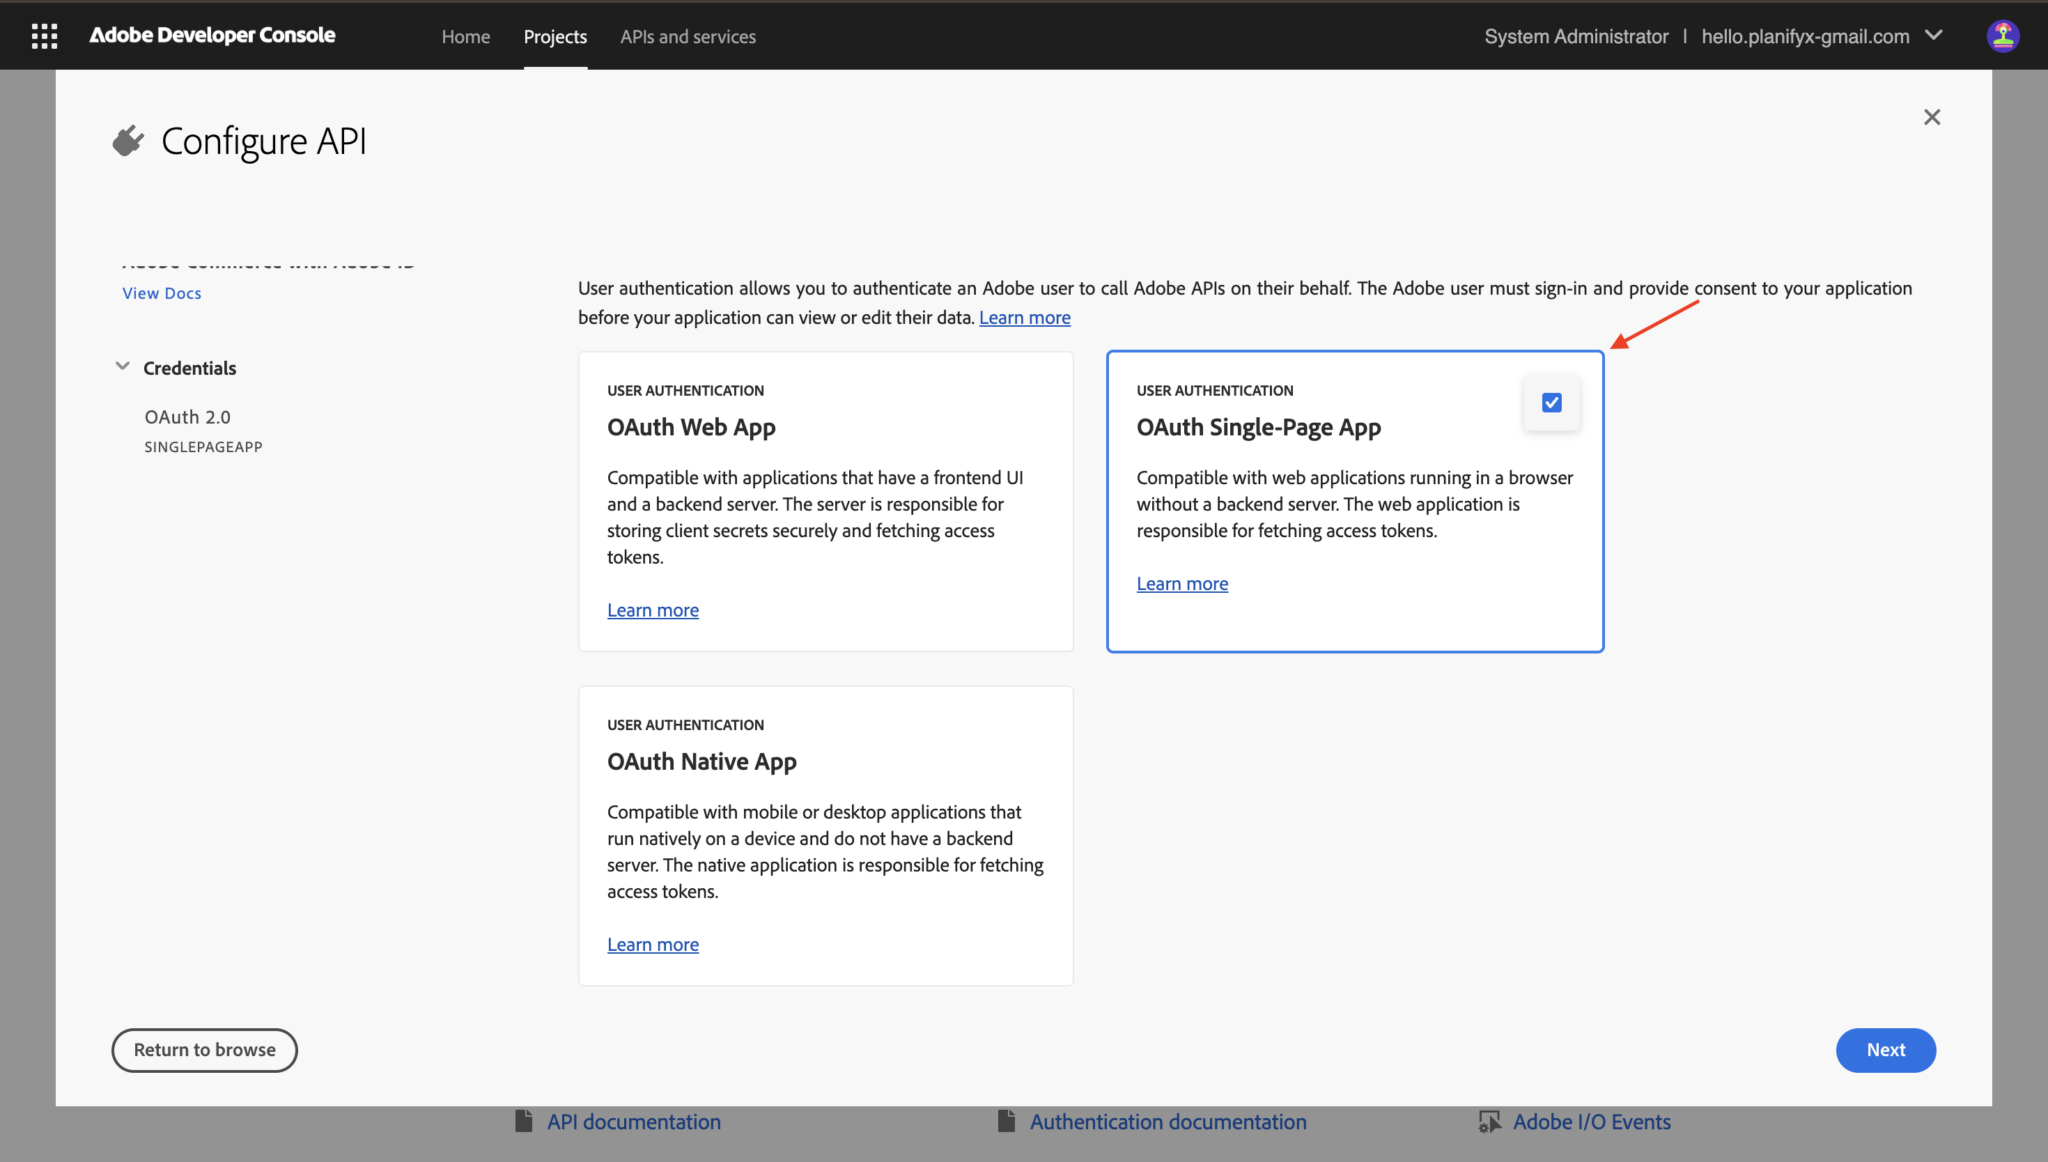
Task: Click the Adobe Developer Console logo text
Action: pyautogui.click(x=212, y=35)
